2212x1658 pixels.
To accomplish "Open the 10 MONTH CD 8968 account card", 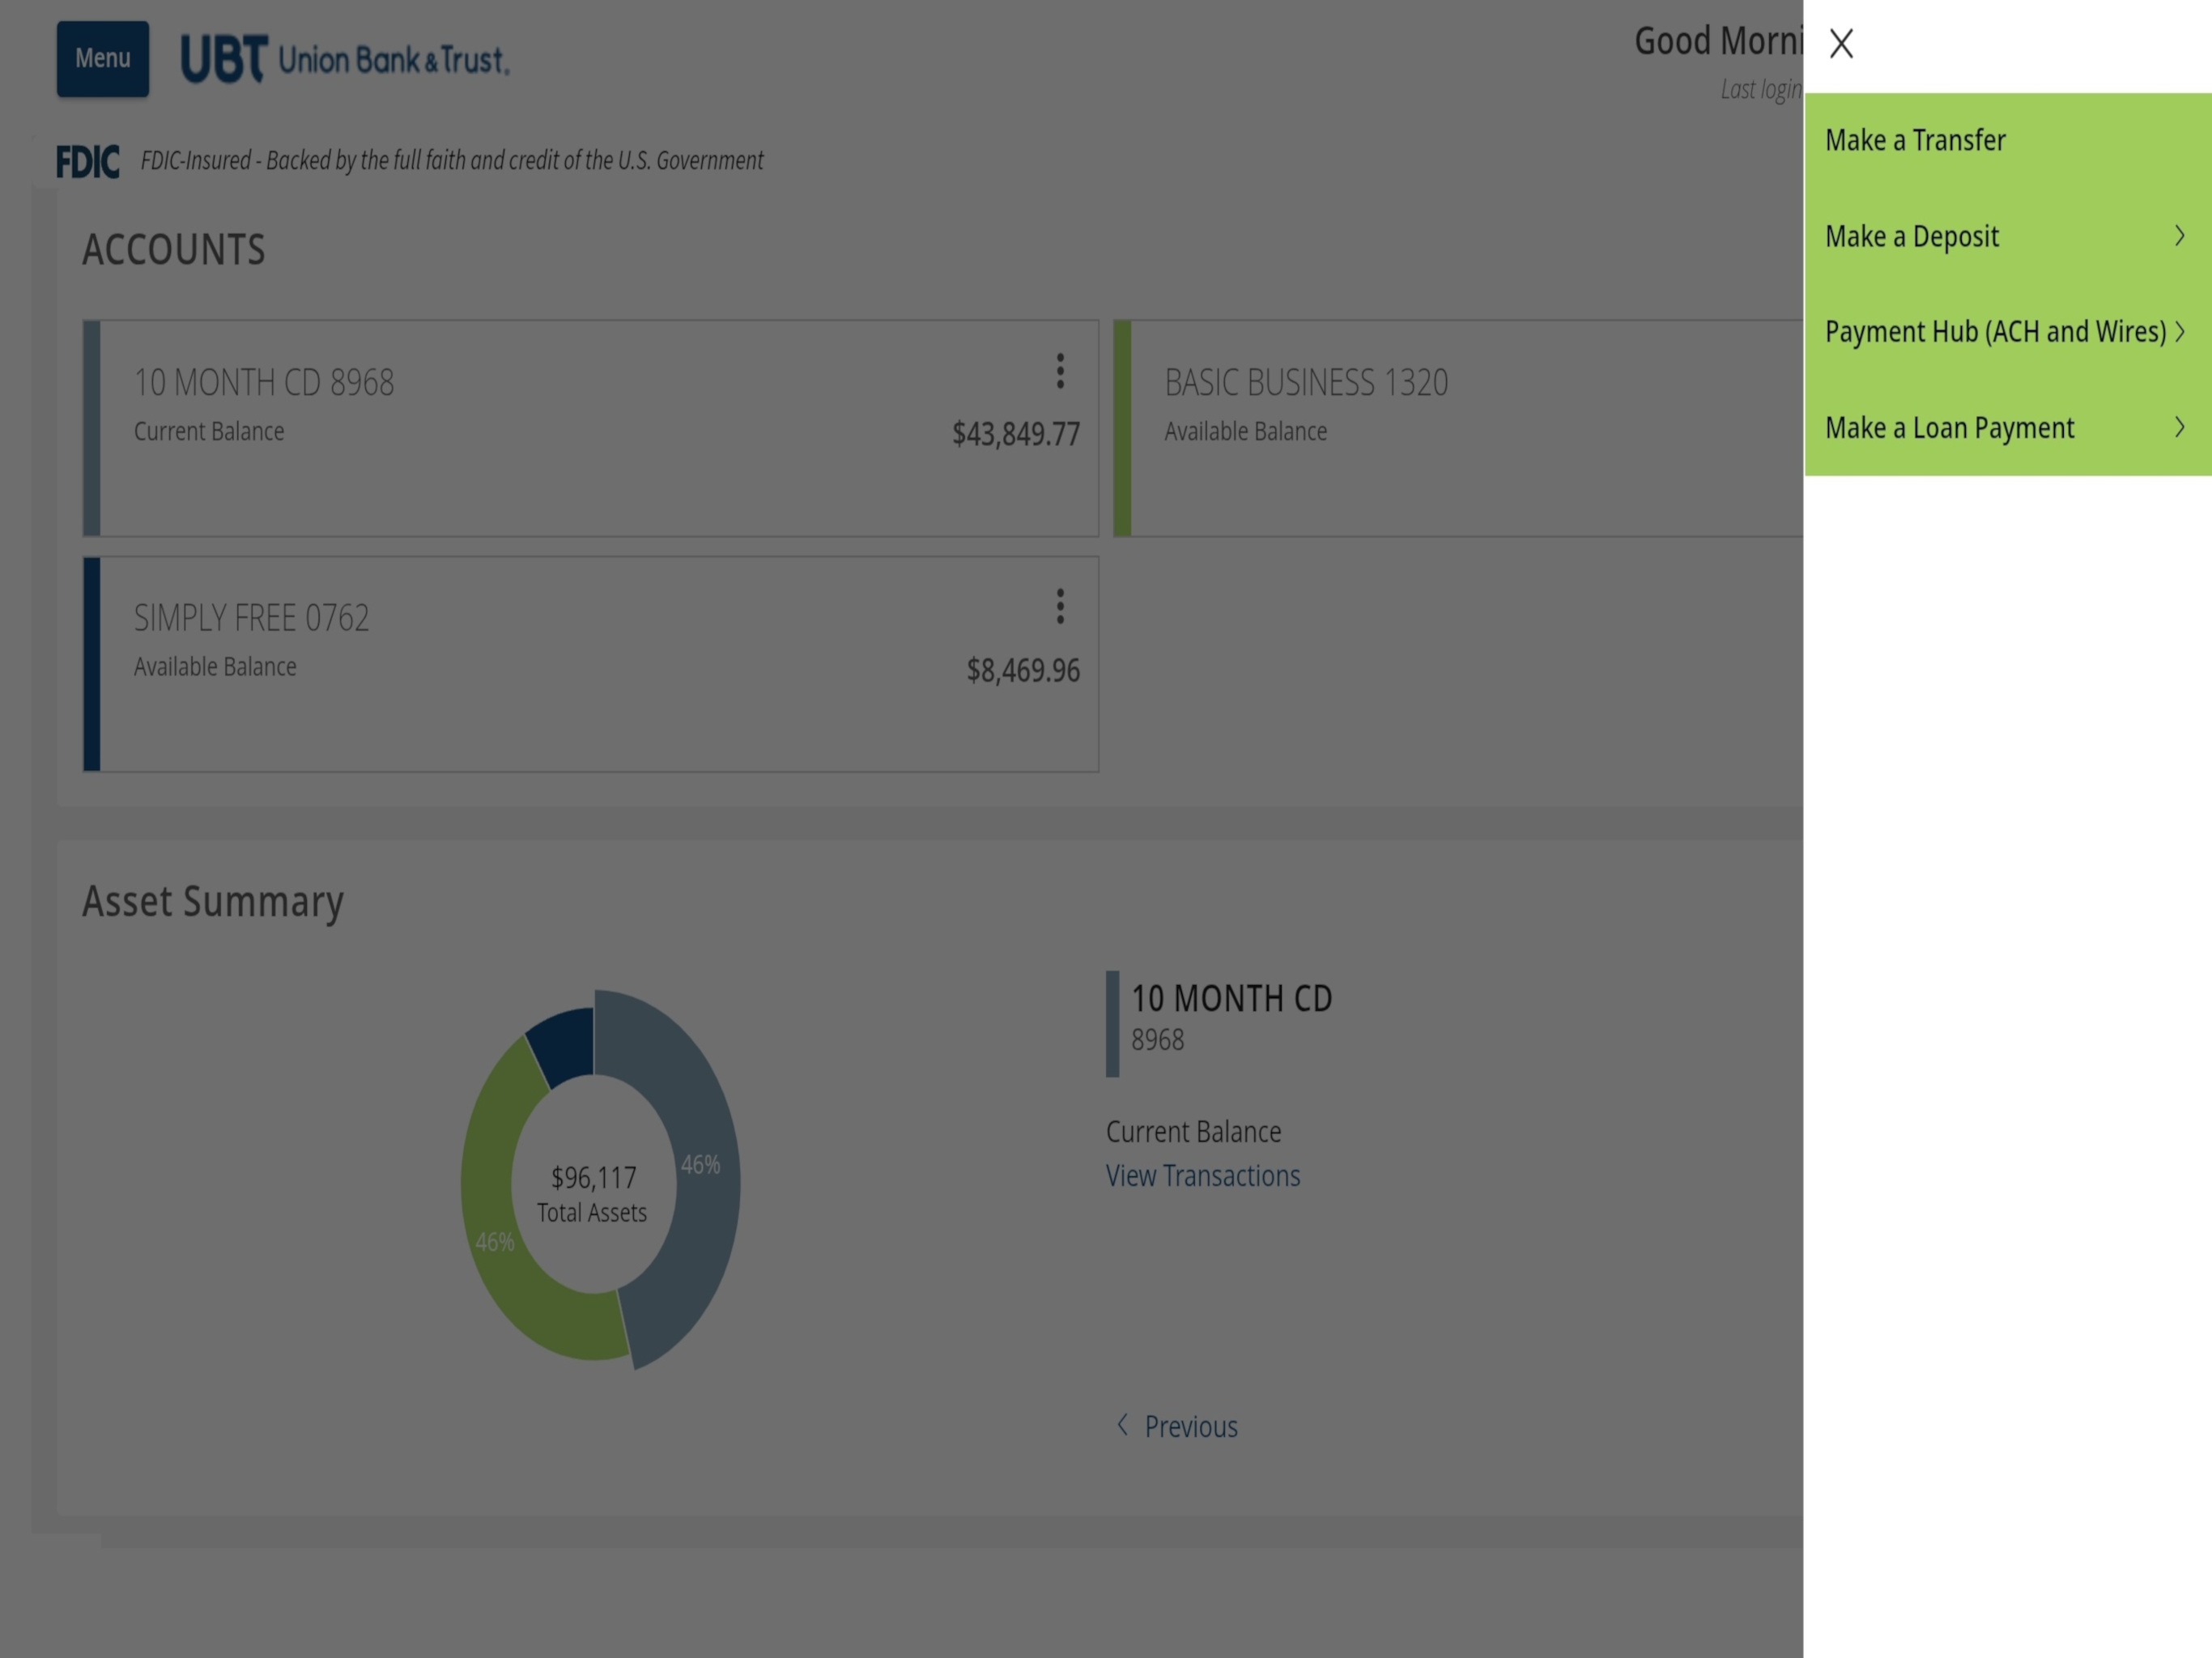I will point(591,428).
